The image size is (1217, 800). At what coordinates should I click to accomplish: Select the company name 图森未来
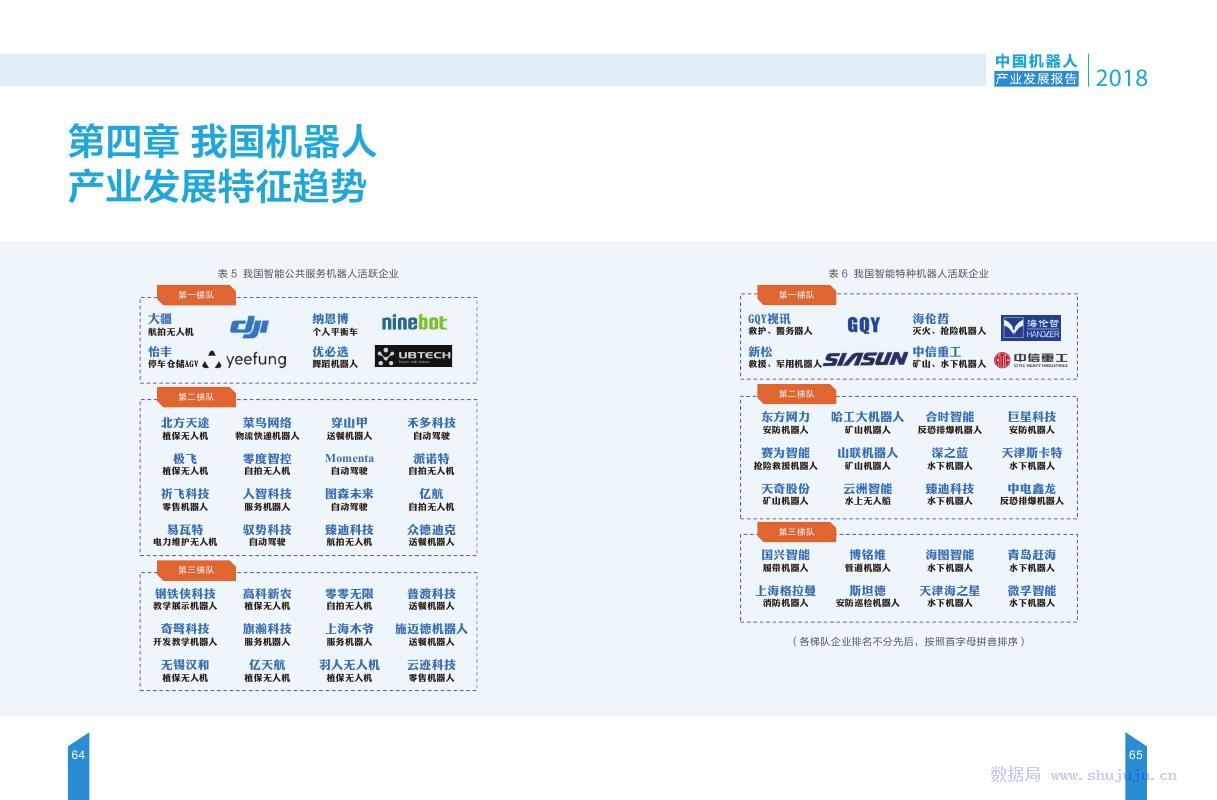click(x=349, y=494)
